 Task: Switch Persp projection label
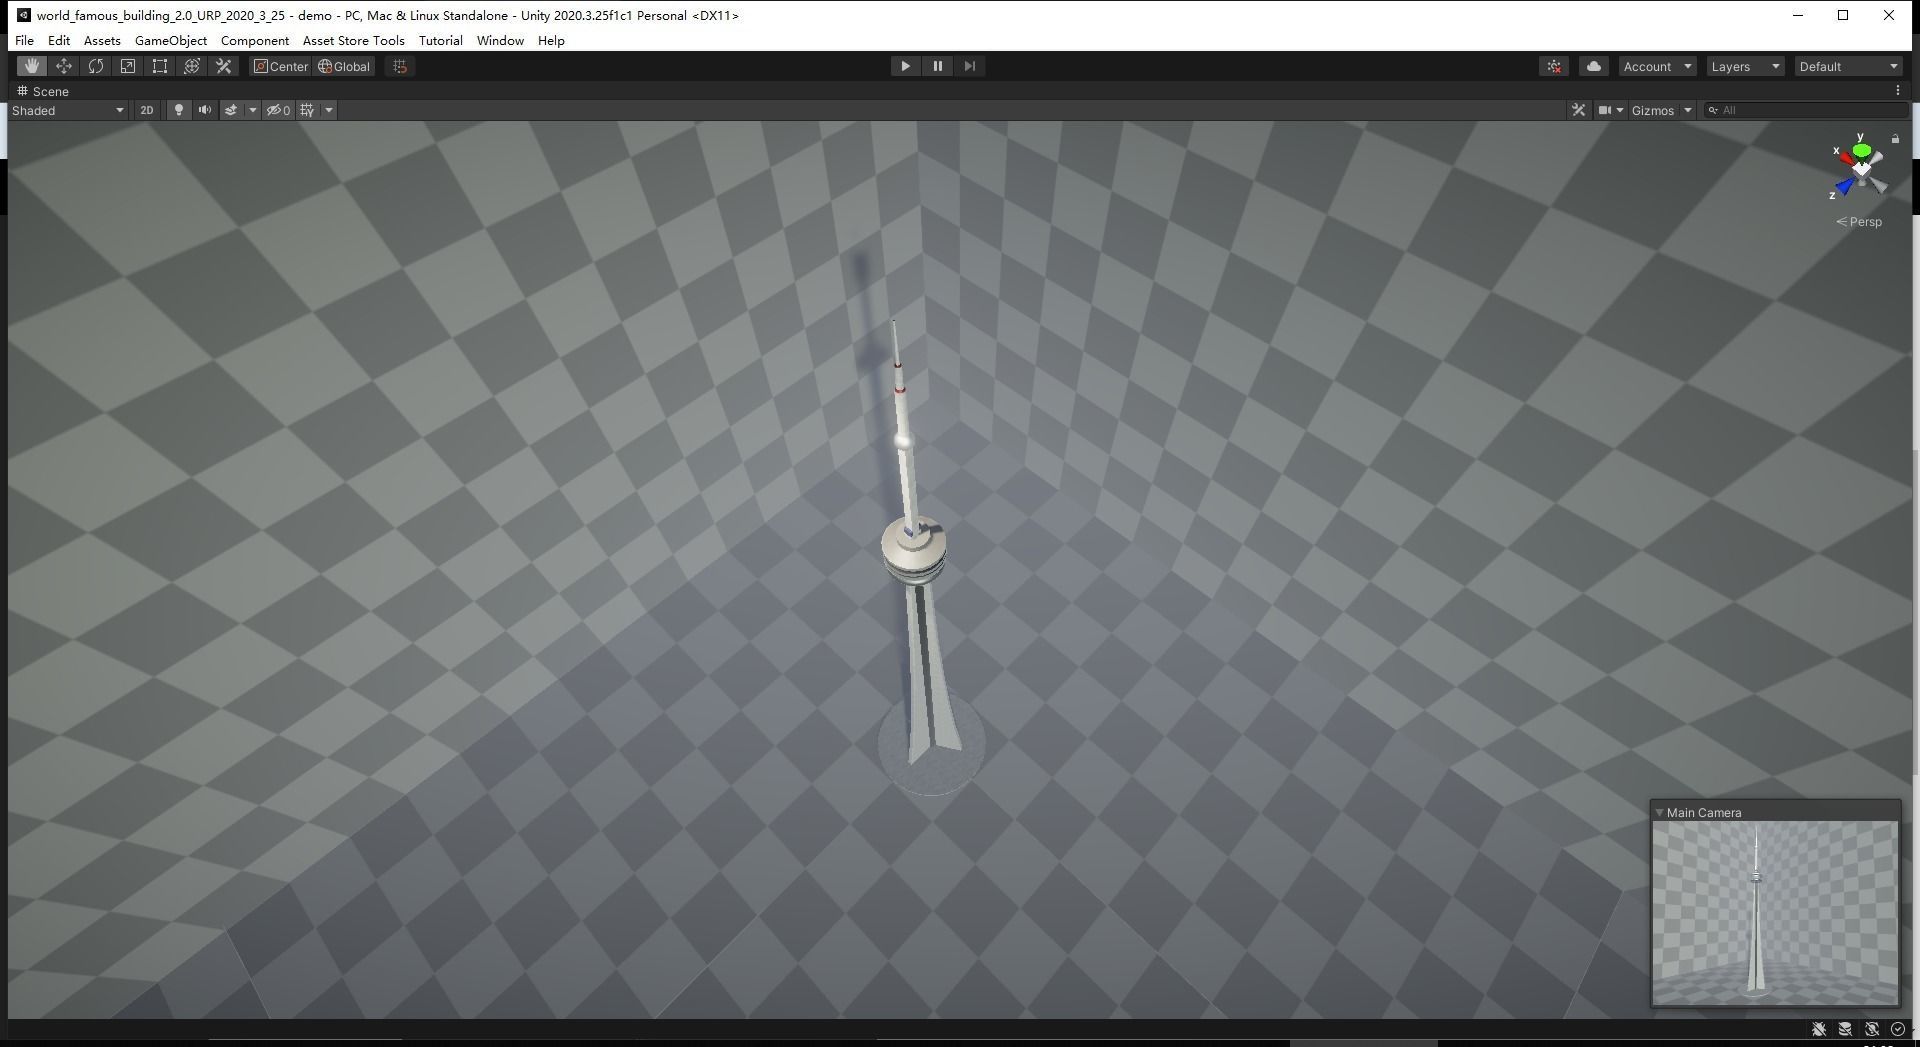tap(1859, 222)
